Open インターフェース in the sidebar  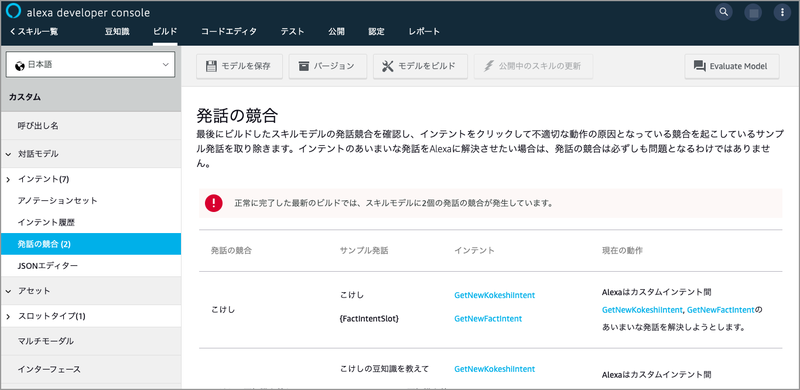tap(90, 369)
